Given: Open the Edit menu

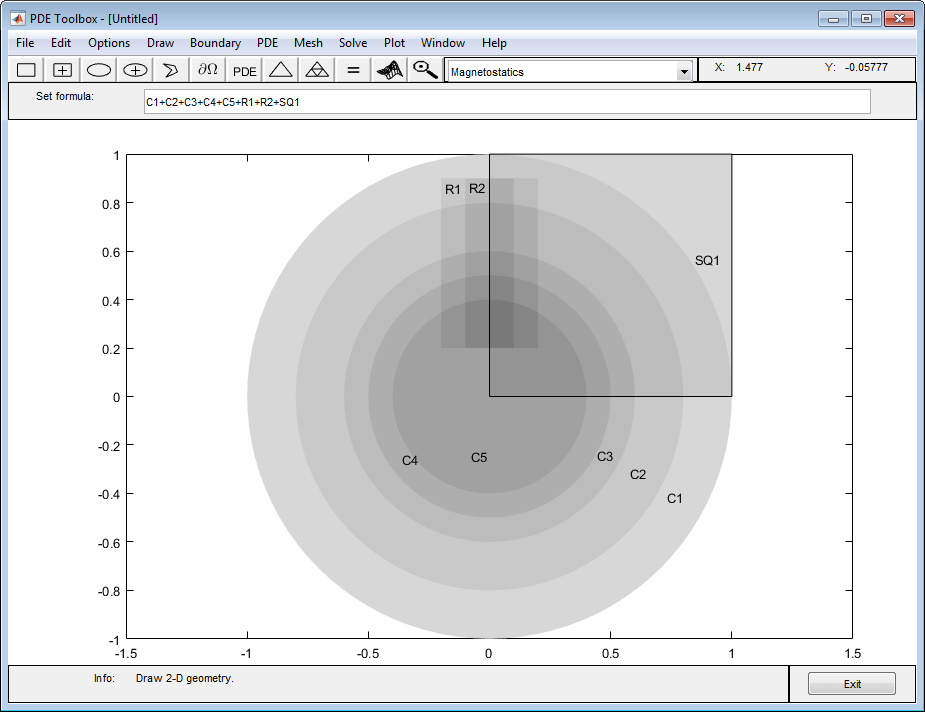Looking at the screenshot, I should point(61,43).
